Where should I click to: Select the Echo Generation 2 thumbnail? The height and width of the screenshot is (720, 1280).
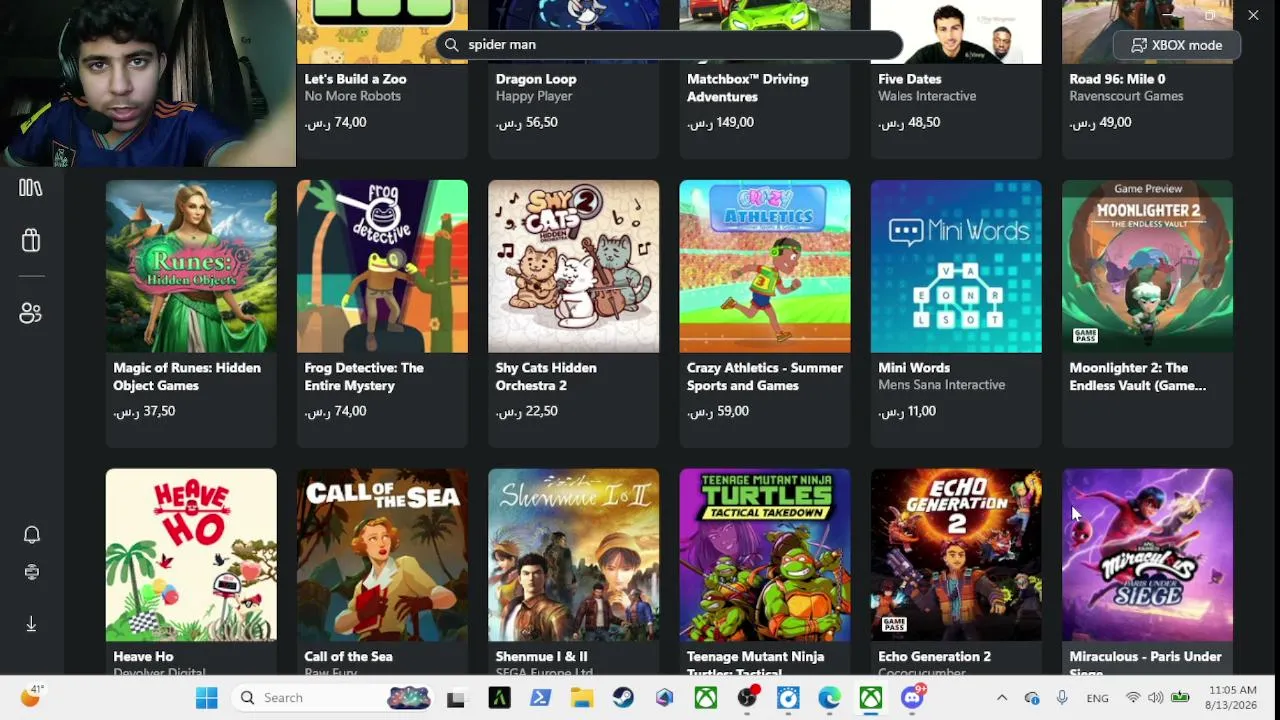coord(956,555)
